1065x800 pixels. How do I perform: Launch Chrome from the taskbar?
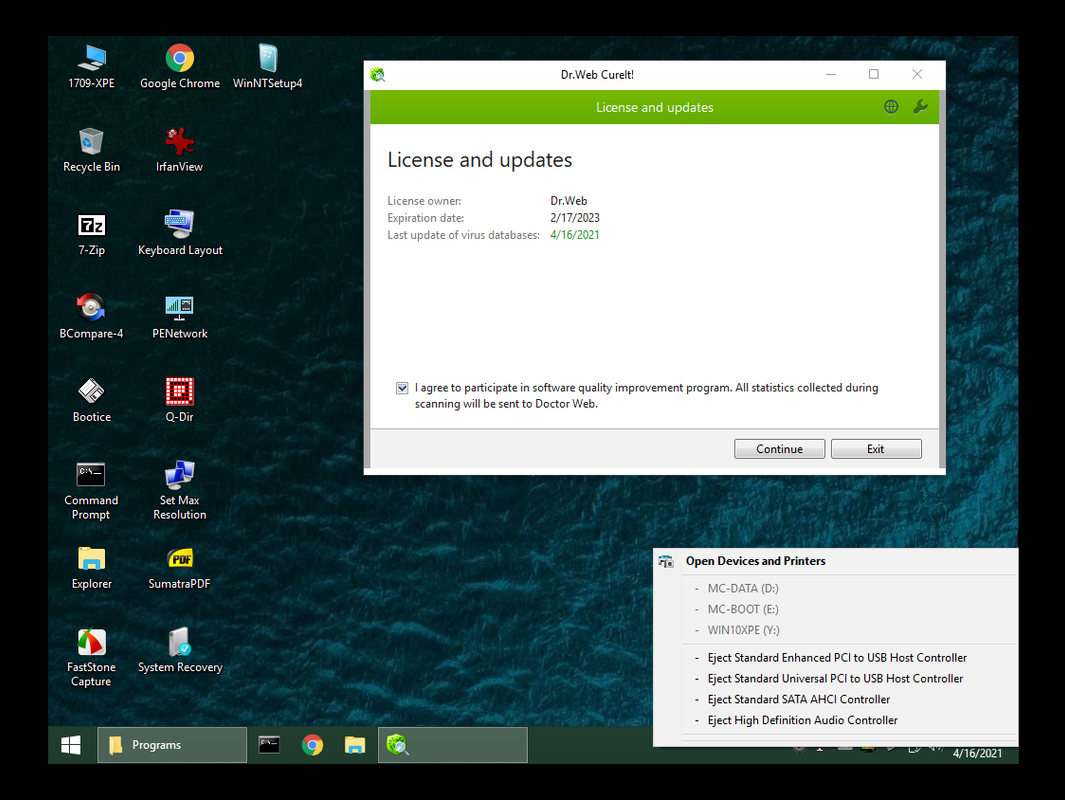[312, 745]
